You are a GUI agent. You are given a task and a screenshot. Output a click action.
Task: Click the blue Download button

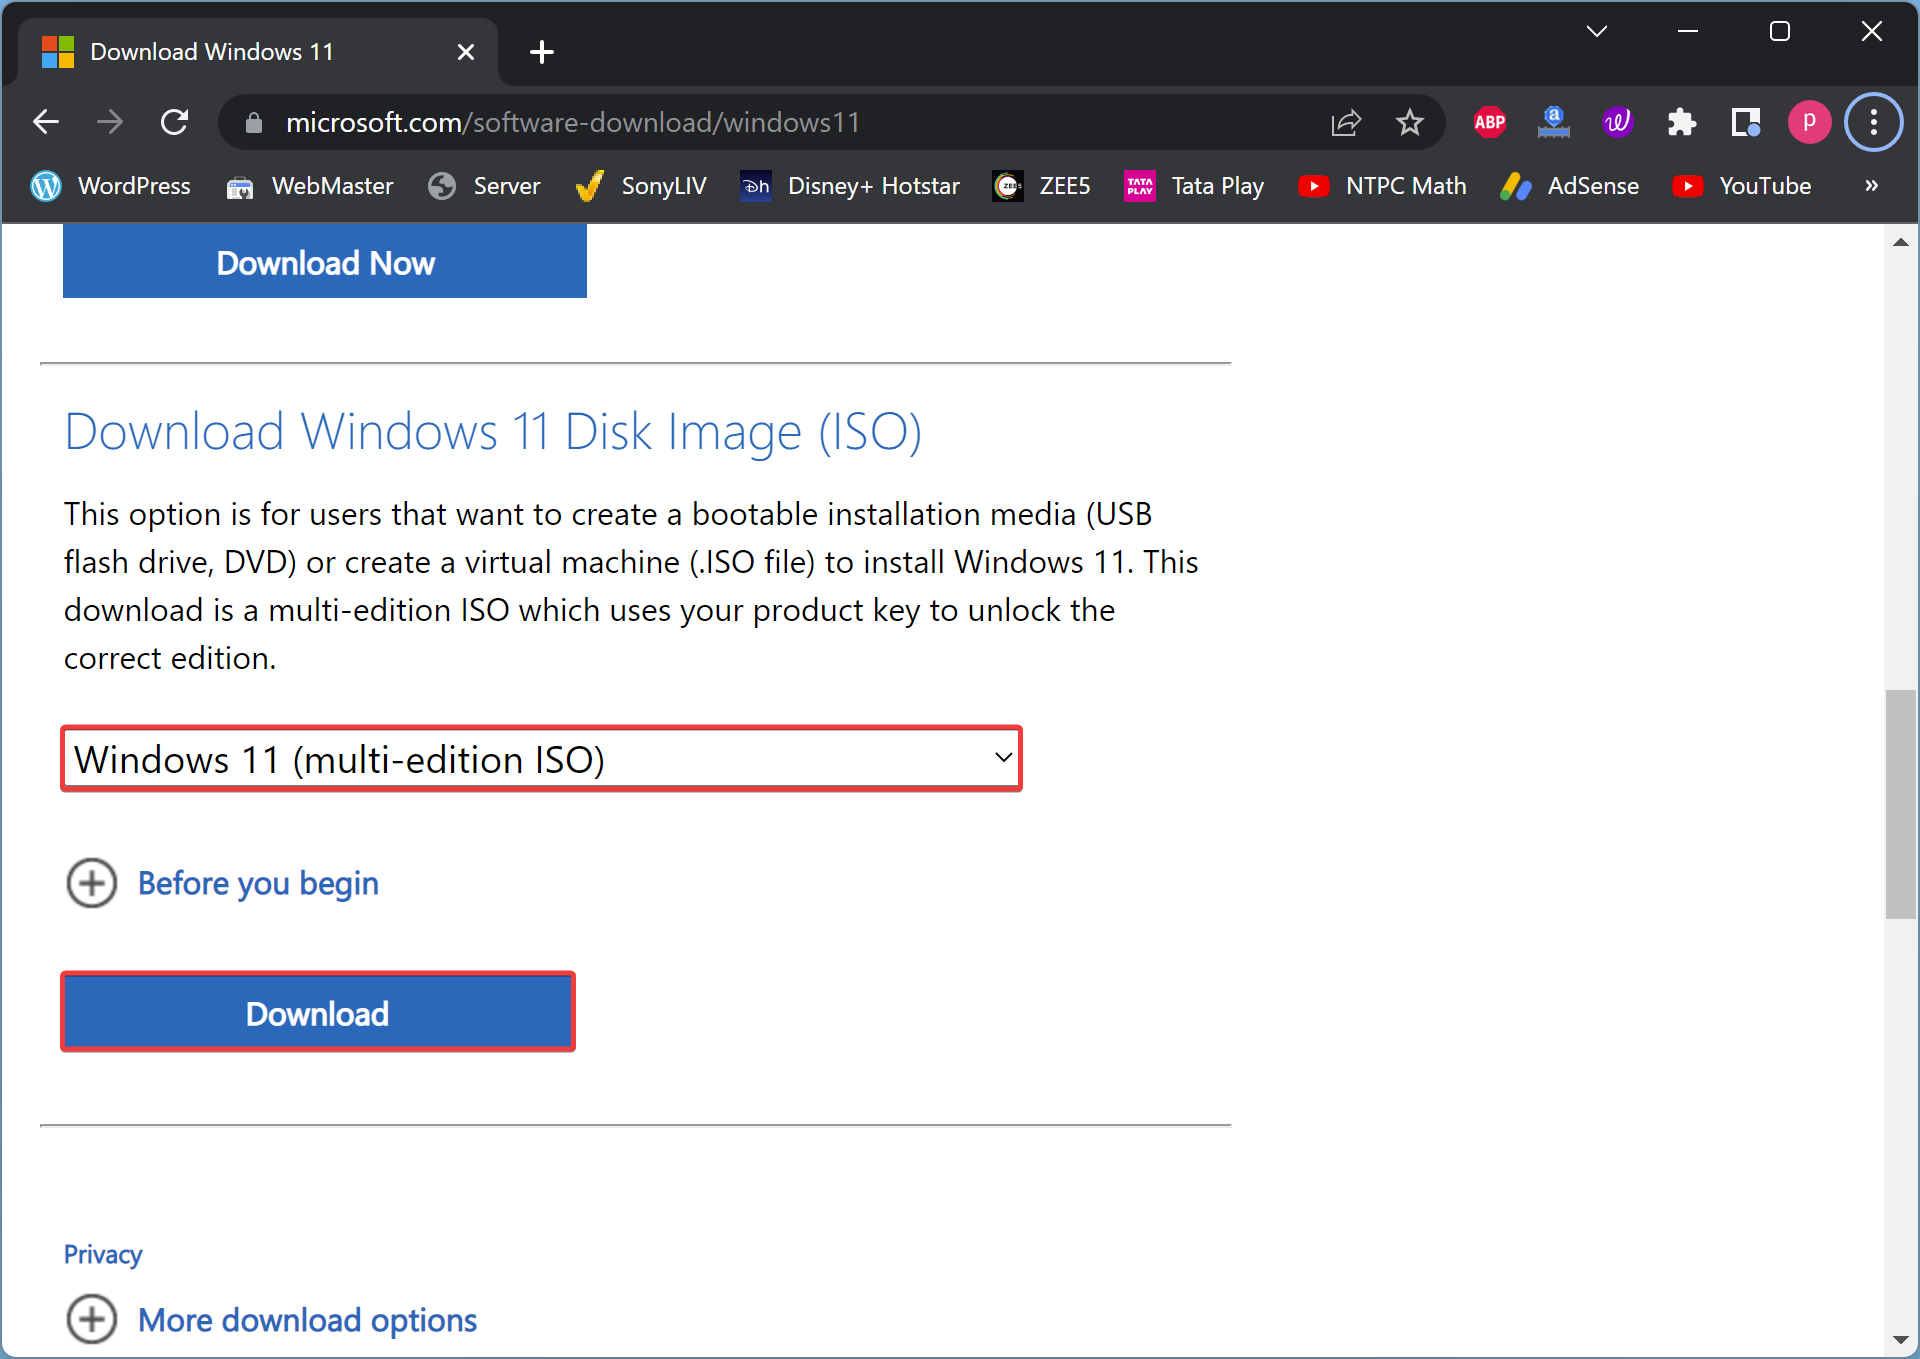click(x=318, y=1012)
